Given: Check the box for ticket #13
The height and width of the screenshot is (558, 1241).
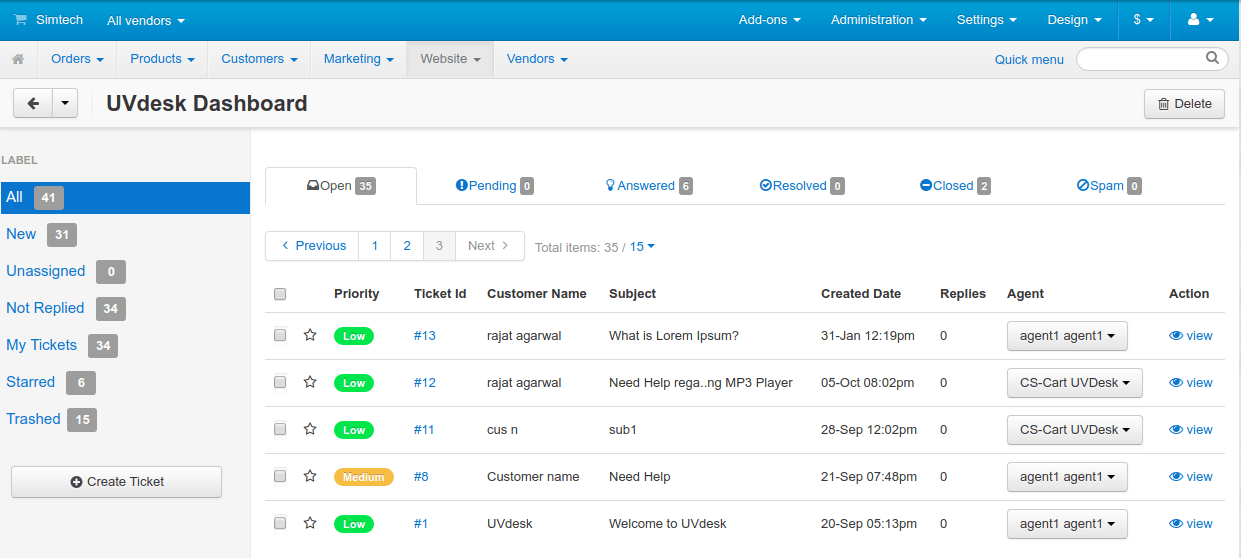Looking at the screenshot, I should click(x=280, y=335).
